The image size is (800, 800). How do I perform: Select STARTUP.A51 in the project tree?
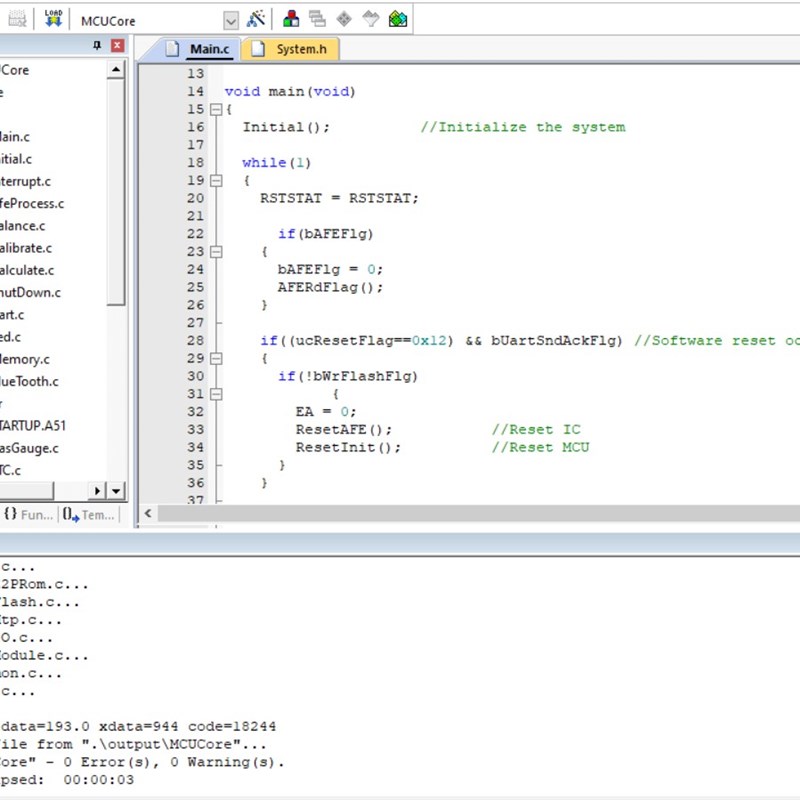click(x=33, y=426)
